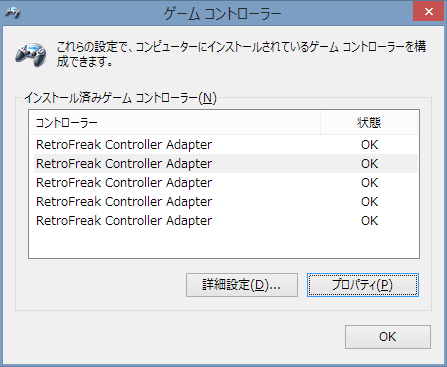
Task: Open プロパティ(P) for the selected controller
Action: (363, 285)
